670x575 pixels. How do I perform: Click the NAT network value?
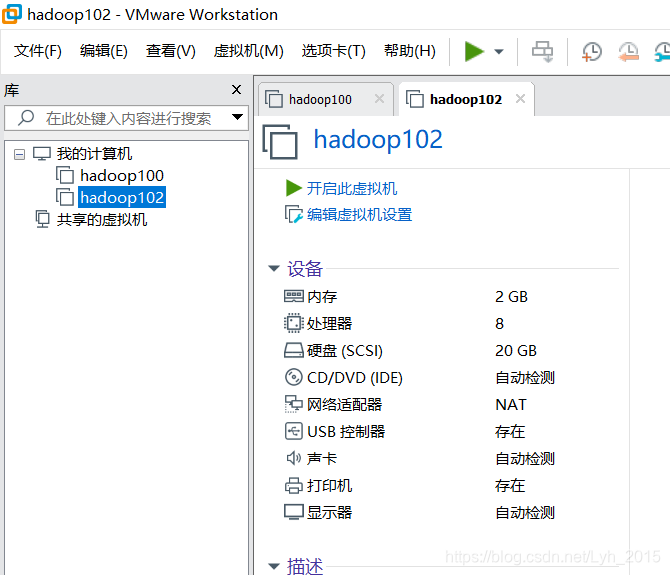click(511, 405)
